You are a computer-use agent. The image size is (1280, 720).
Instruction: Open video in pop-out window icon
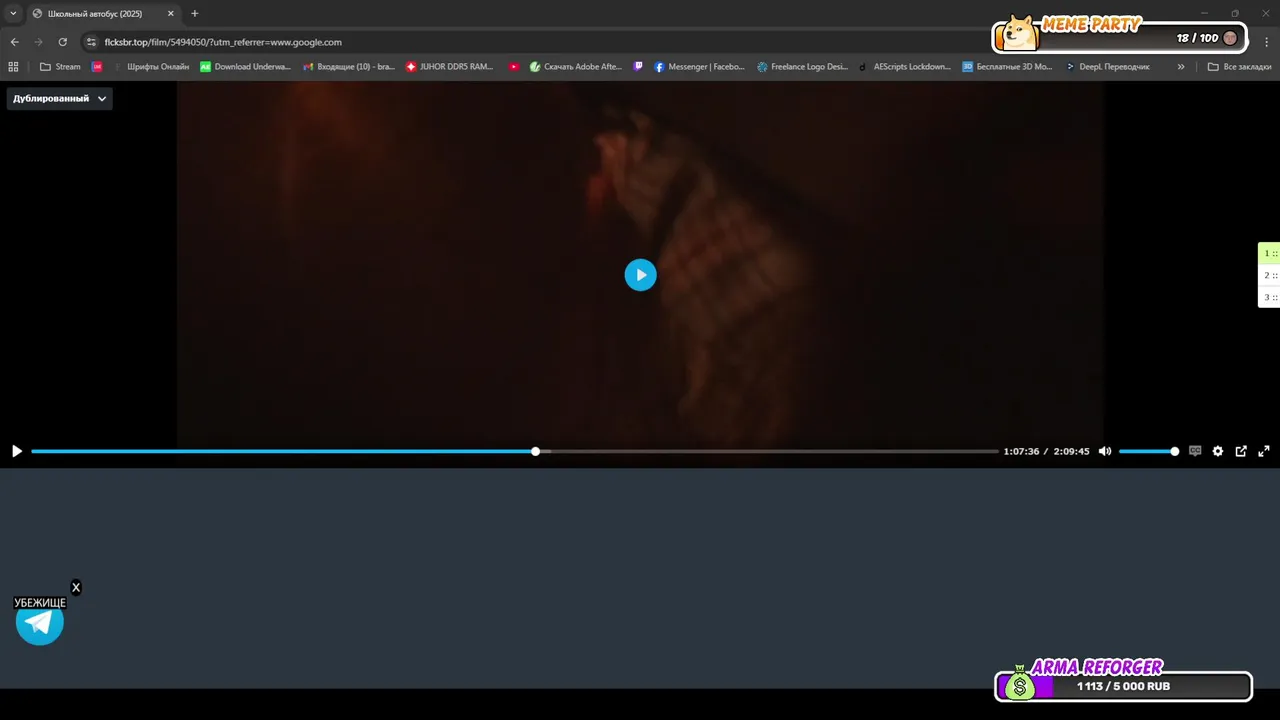click(x=1241, y=451)
